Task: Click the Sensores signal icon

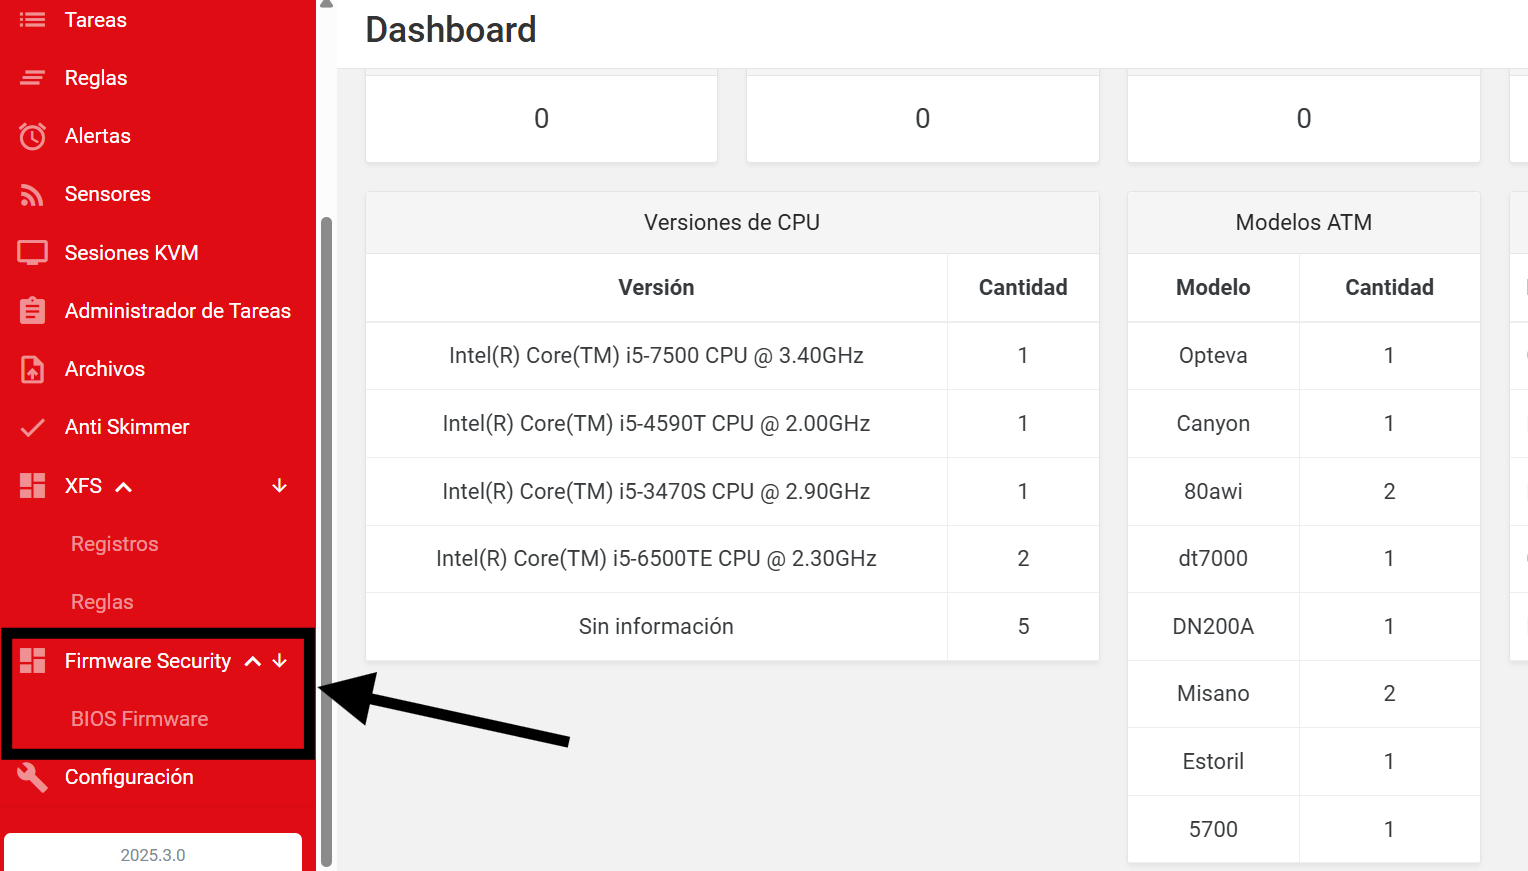Action: pos(32,194)
